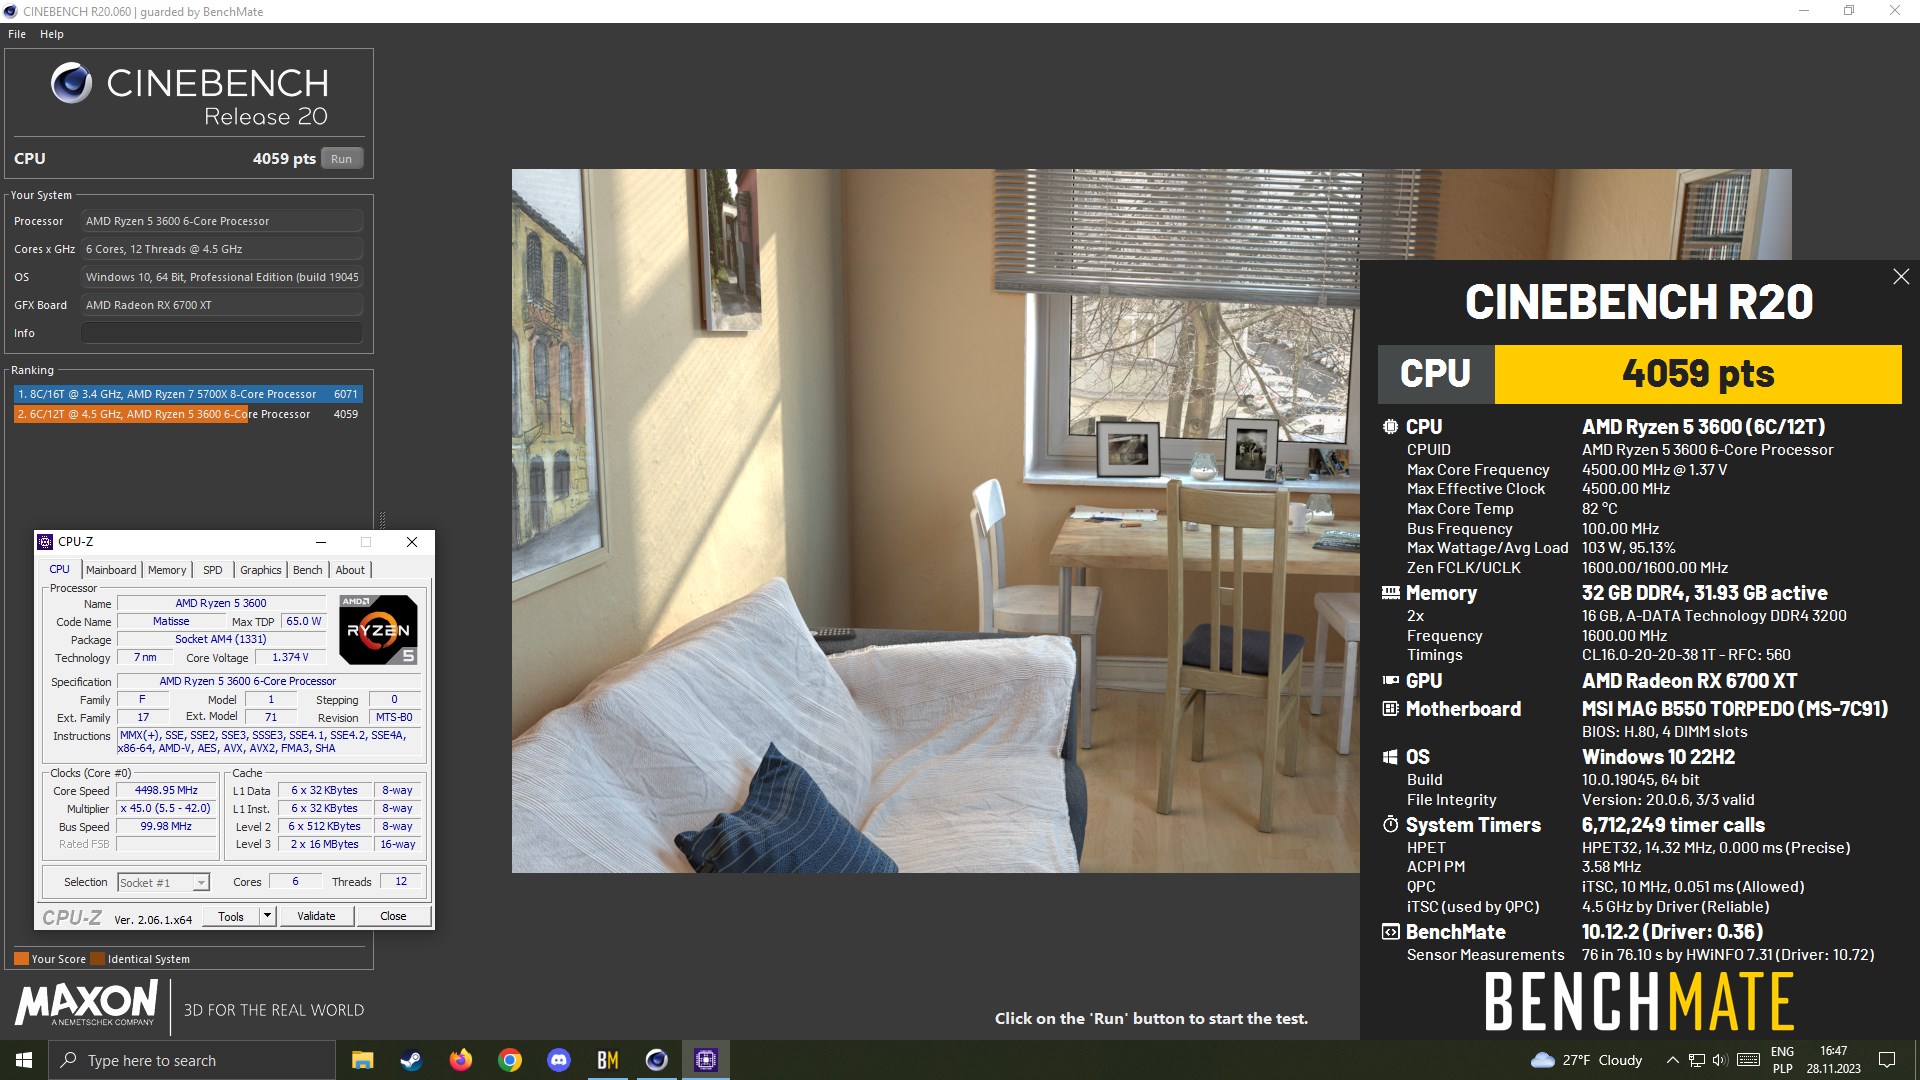
Task: Click the Core Voltage value 1.374 V
Action: pyautogui.click(x=290, y=657)
